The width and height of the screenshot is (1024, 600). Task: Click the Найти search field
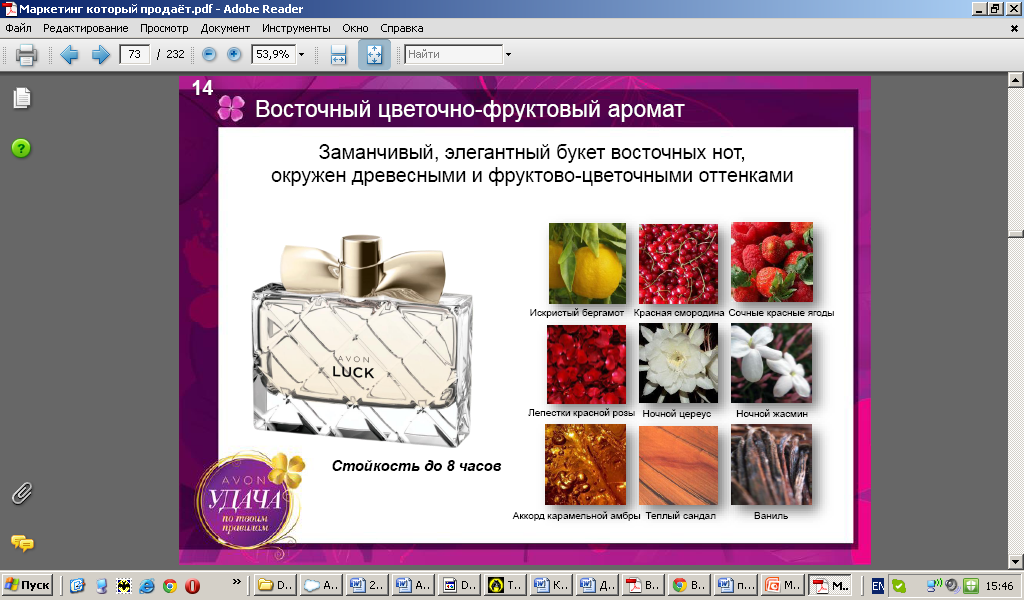click(x=453, y=54)
